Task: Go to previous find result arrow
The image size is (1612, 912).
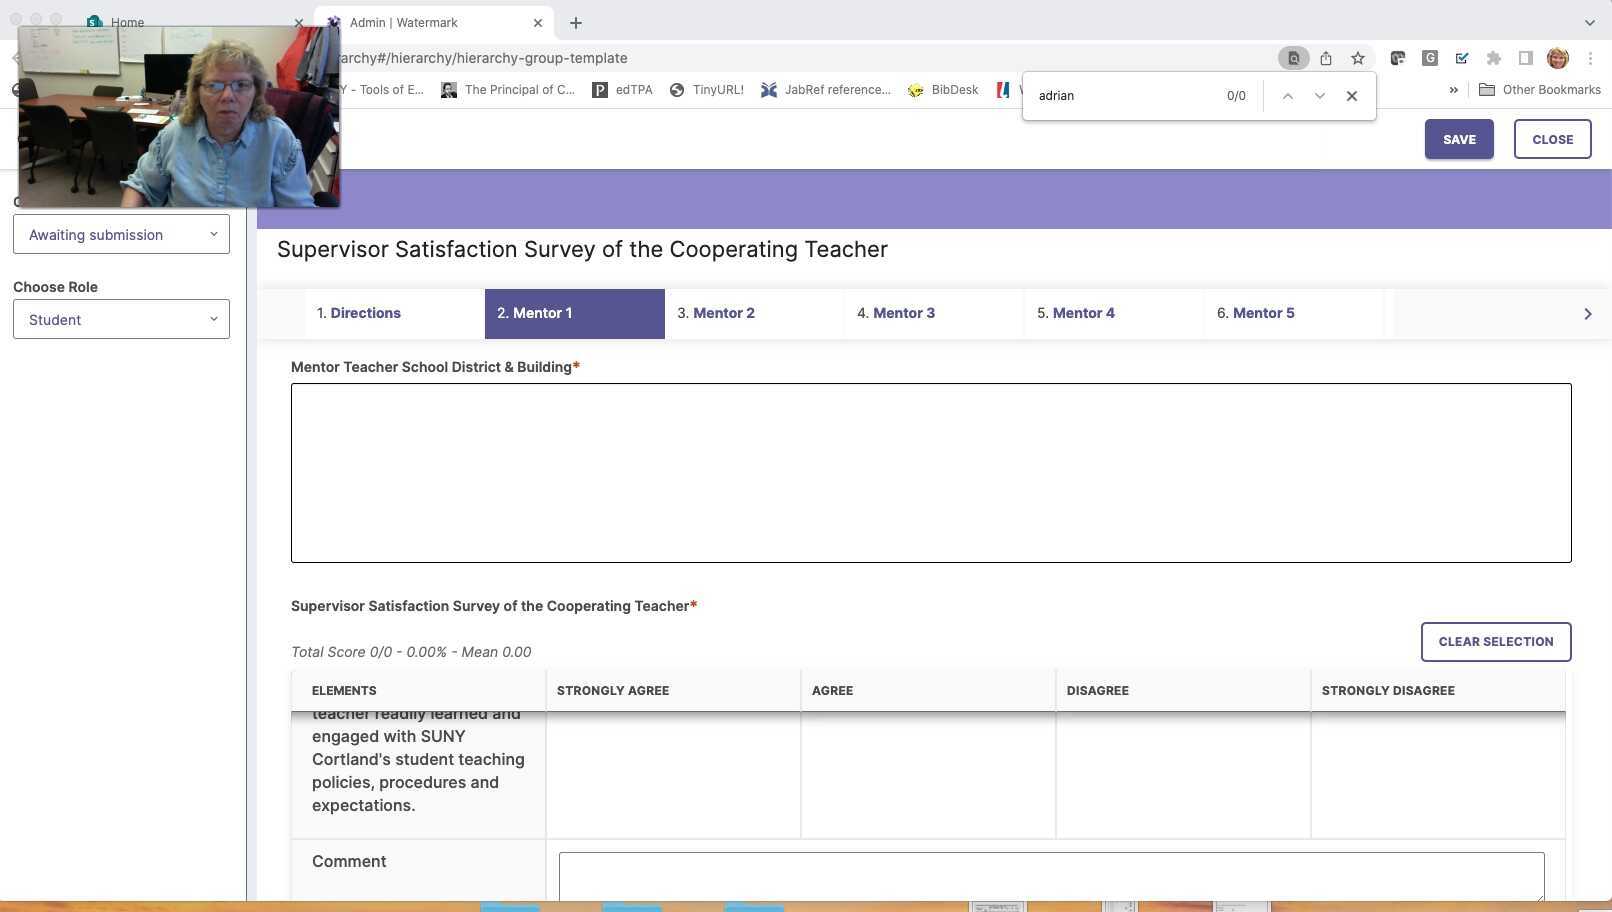Action: [1287, 96]
